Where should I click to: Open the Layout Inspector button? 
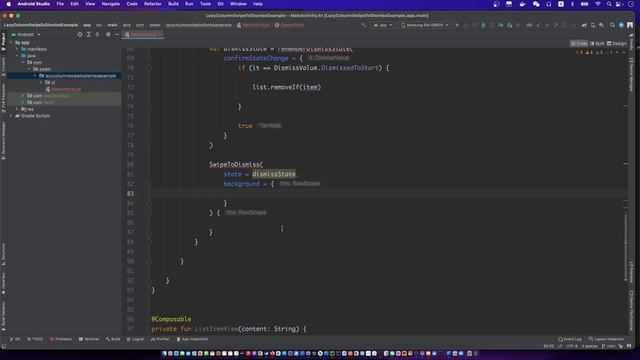click(607, 339)
